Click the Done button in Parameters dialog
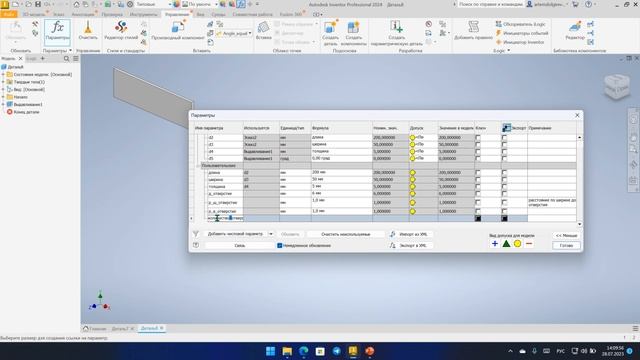Viewport: 640px width, 360px height. click(566, 246)
